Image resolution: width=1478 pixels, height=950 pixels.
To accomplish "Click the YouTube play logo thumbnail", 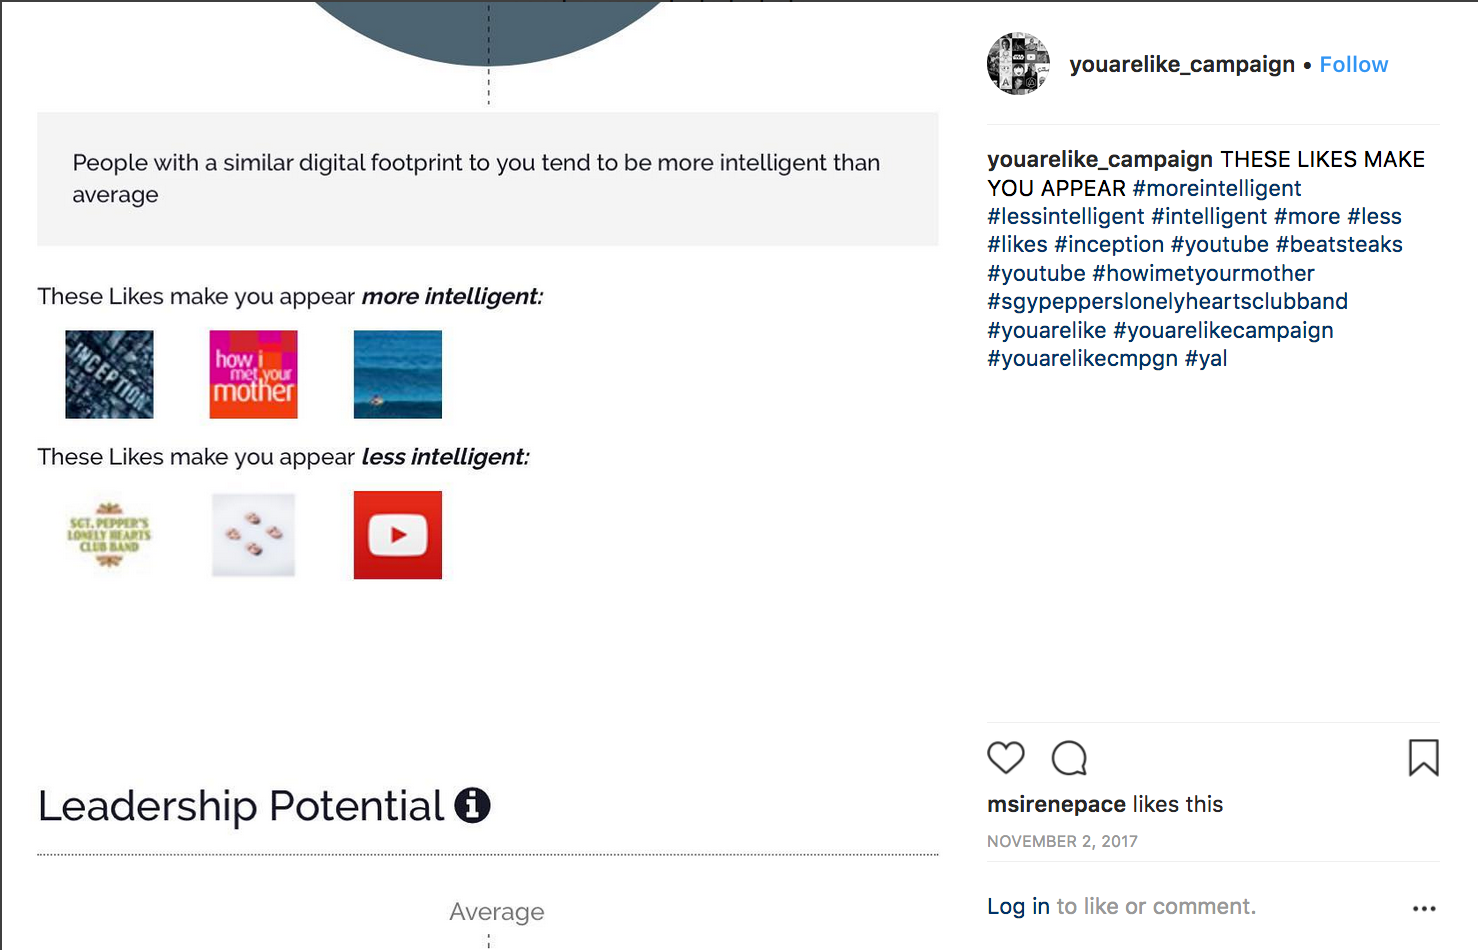I will [x=397, y=535].
